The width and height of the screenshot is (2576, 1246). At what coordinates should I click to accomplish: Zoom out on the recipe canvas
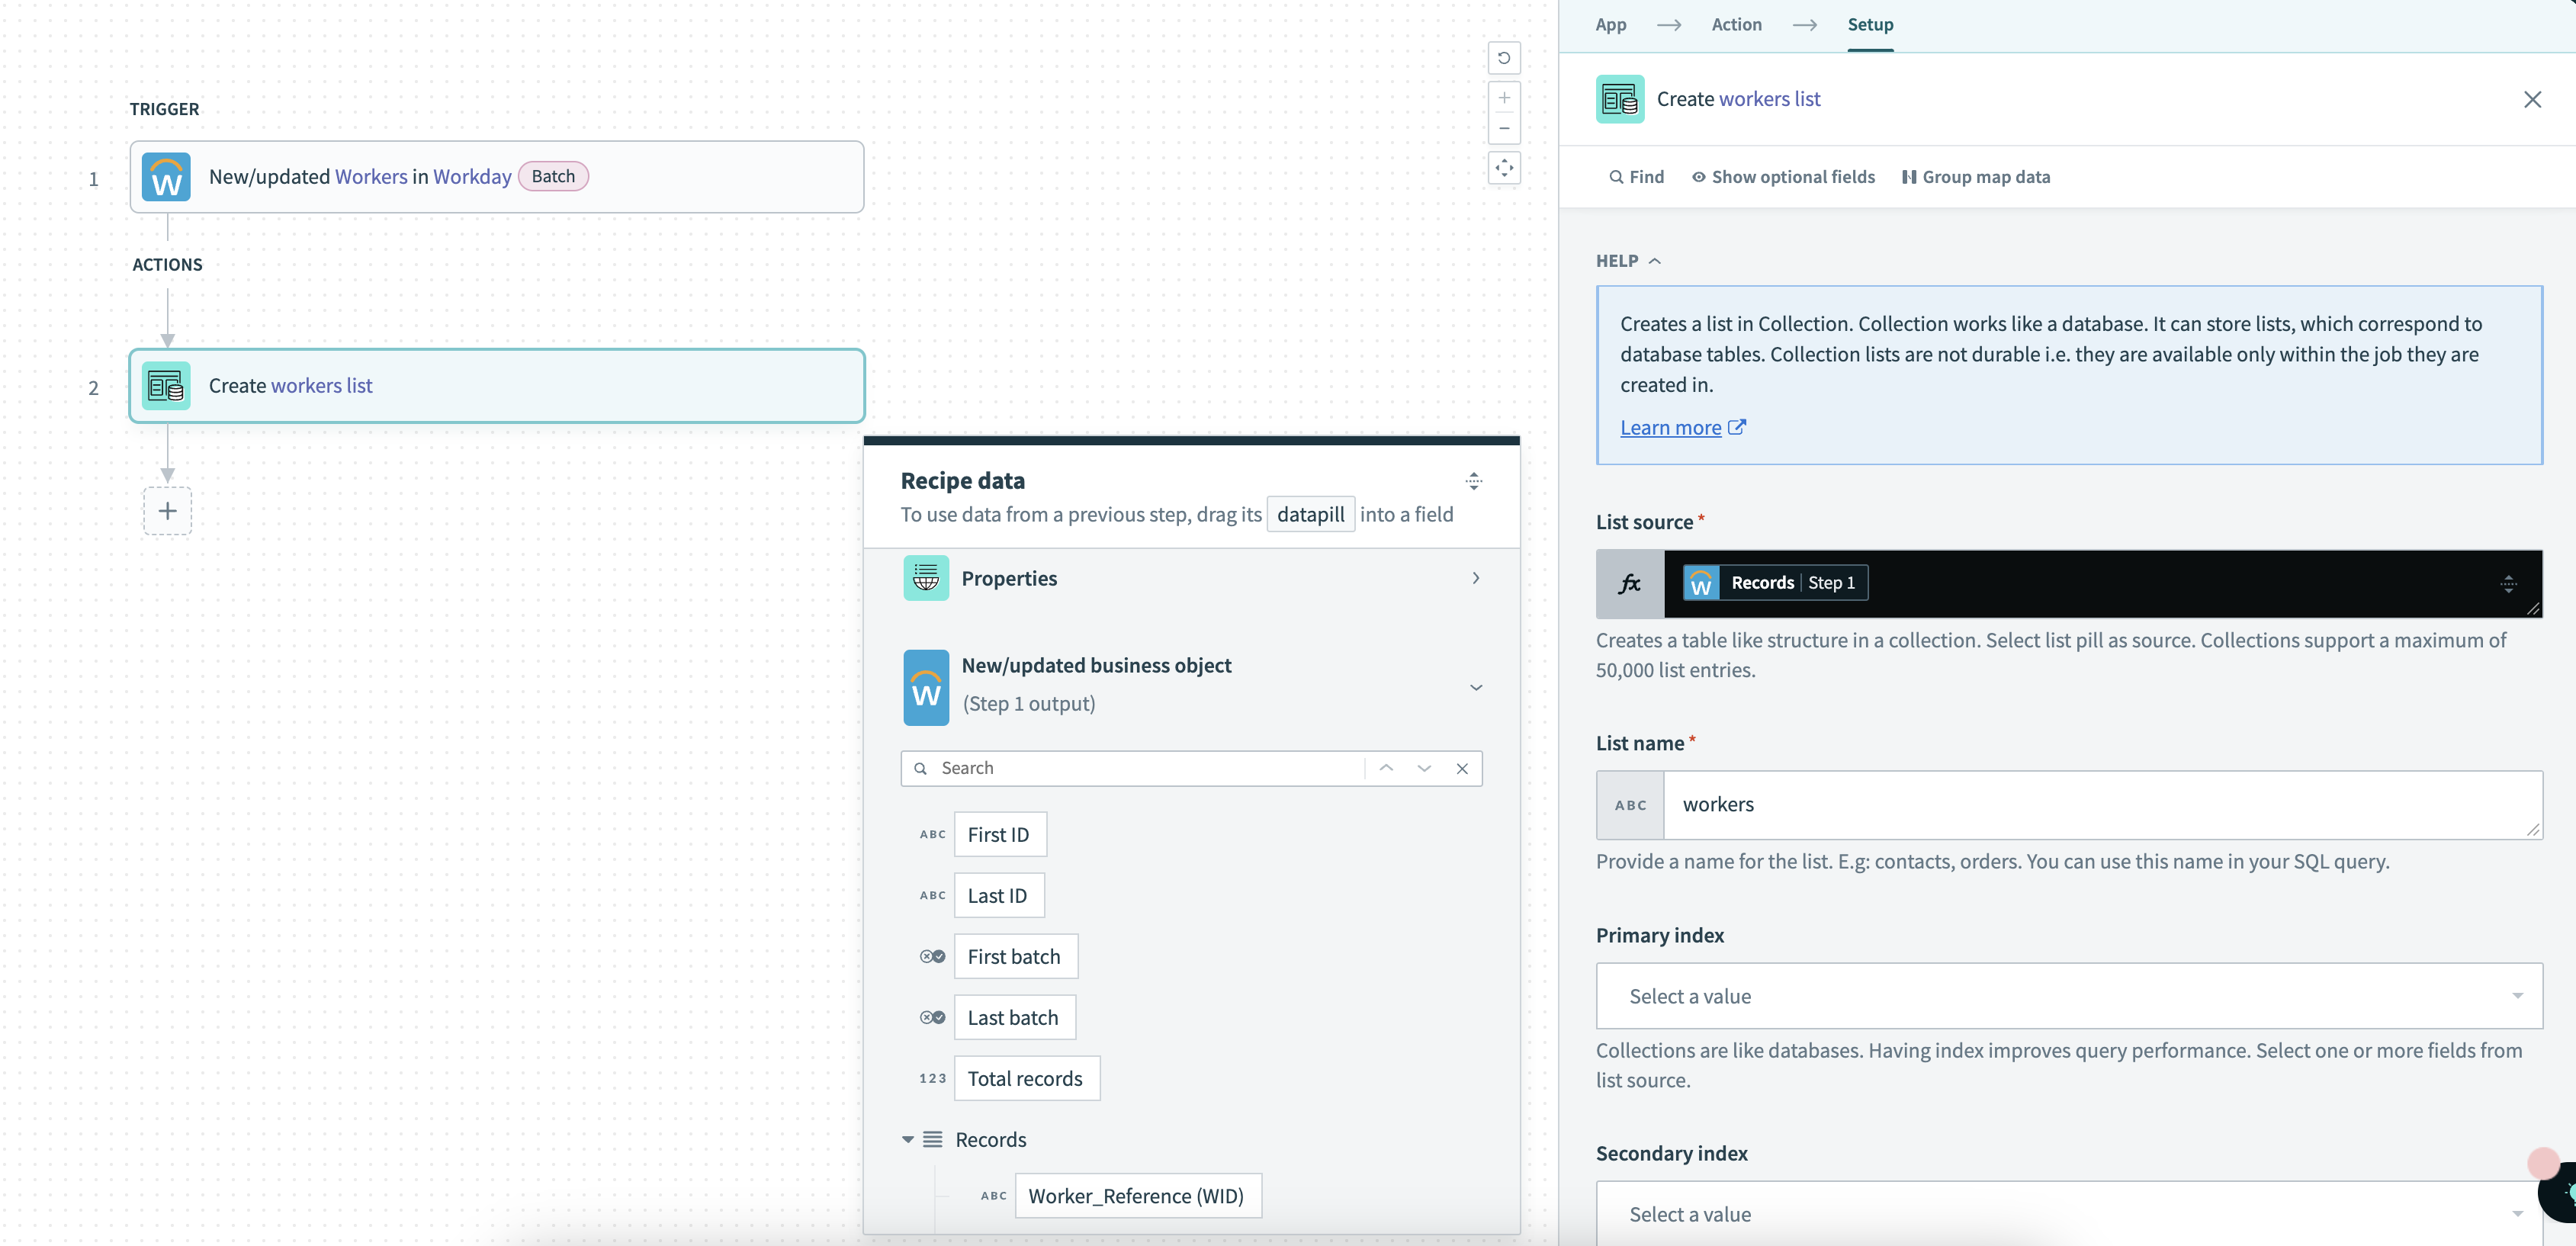[1504, 128]
